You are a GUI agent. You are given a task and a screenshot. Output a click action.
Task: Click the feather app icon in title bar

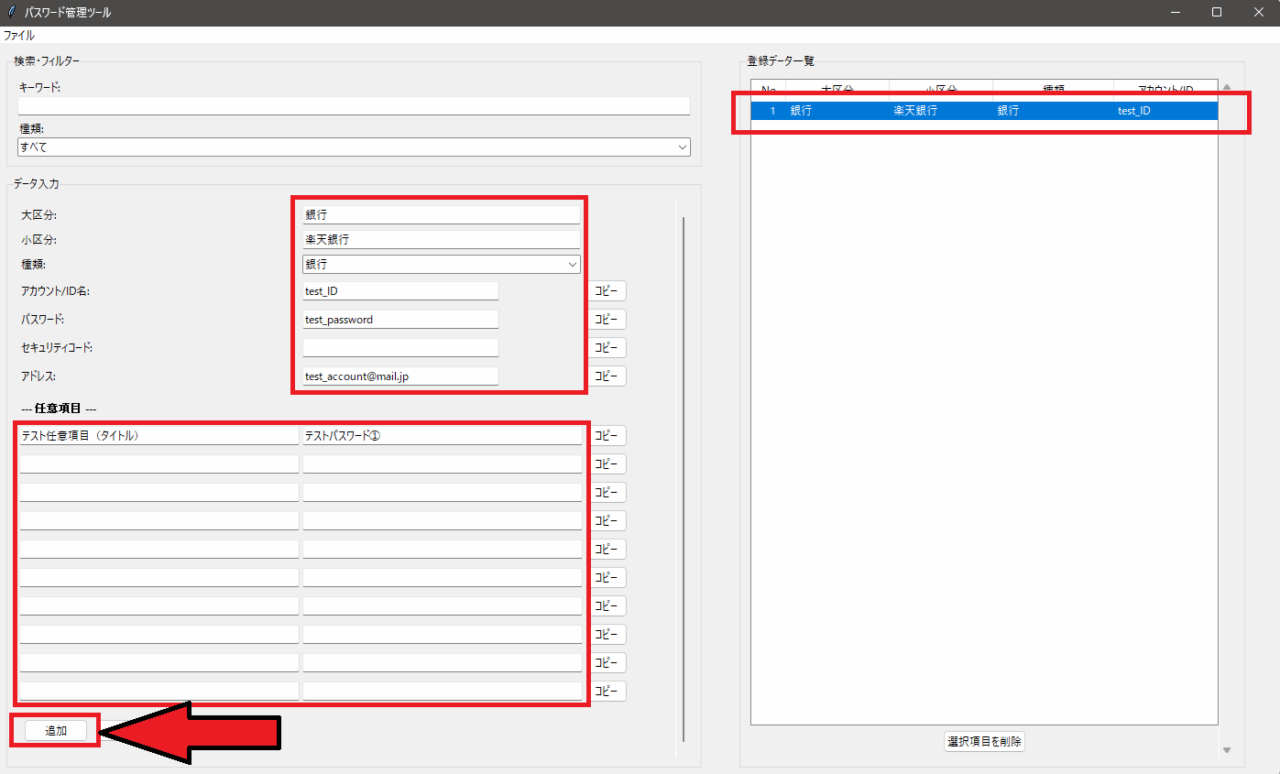(x=11, y=12)
